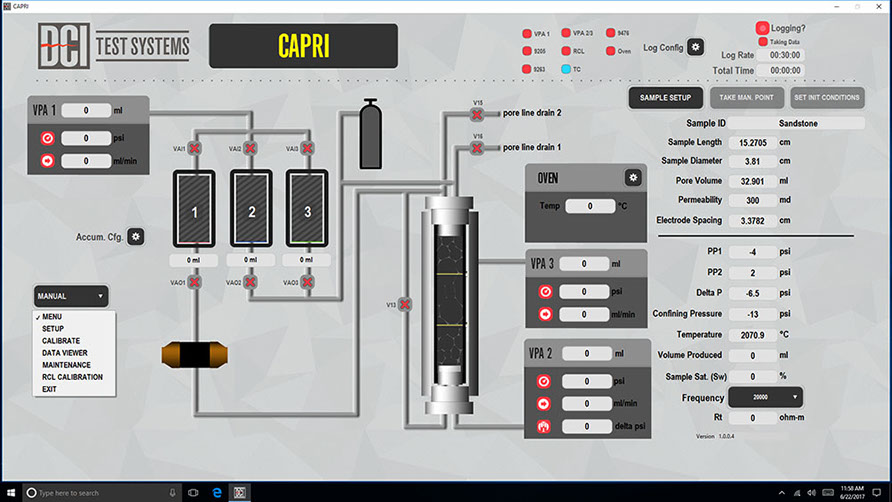
Task: Toggle valve VAI1 open
Action: coord(195,149)
